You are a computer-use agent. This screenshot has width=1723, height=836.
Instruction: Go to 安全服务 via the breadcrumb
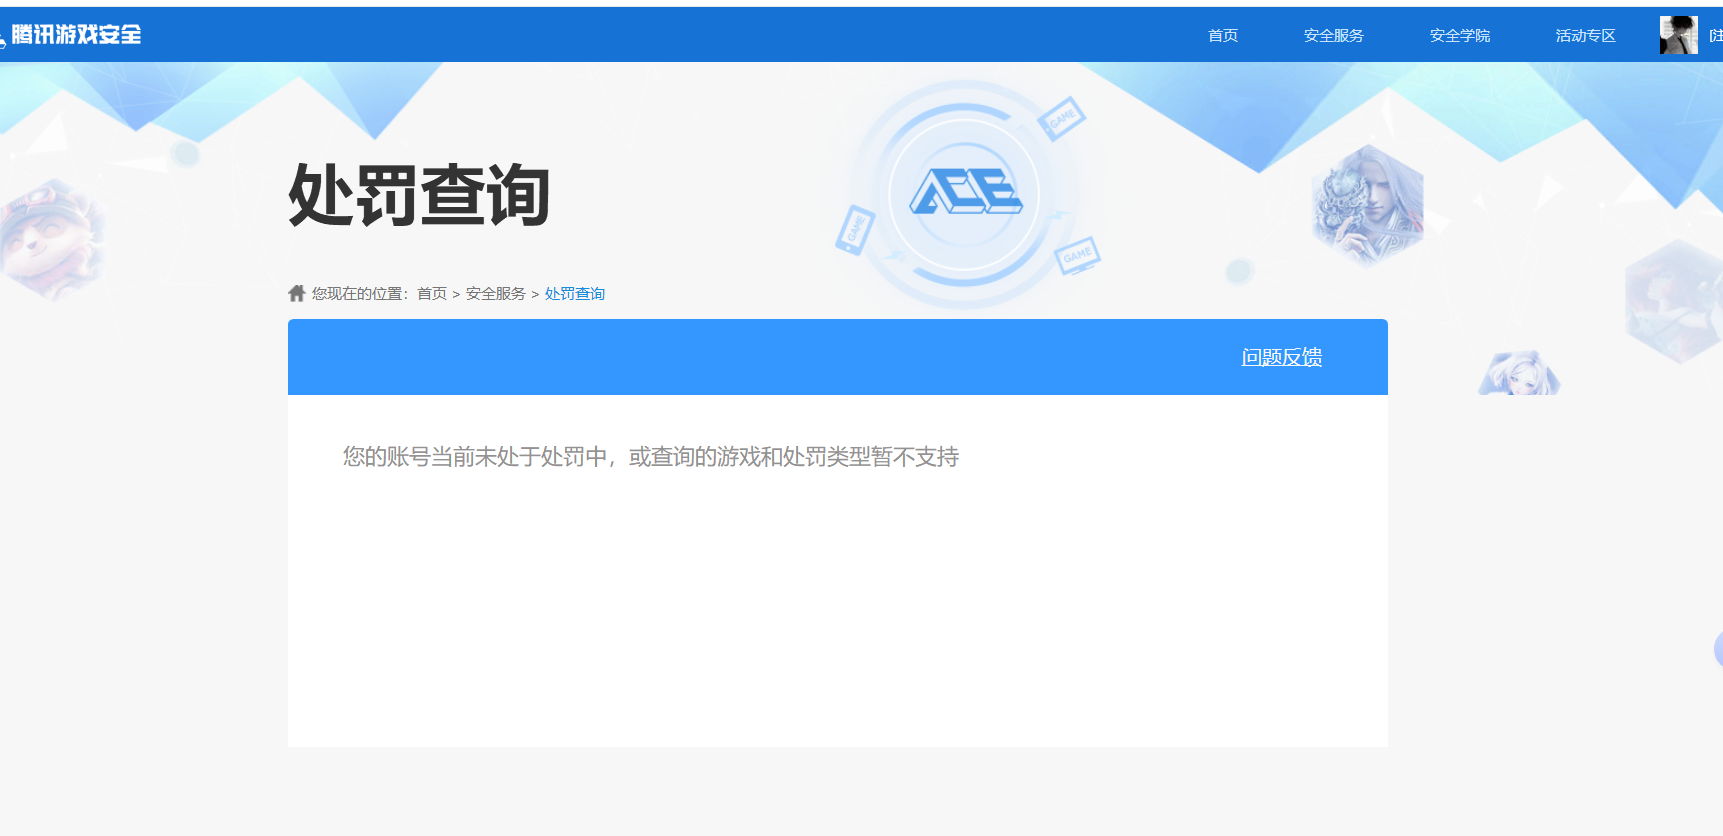click(x=495, y=293)
